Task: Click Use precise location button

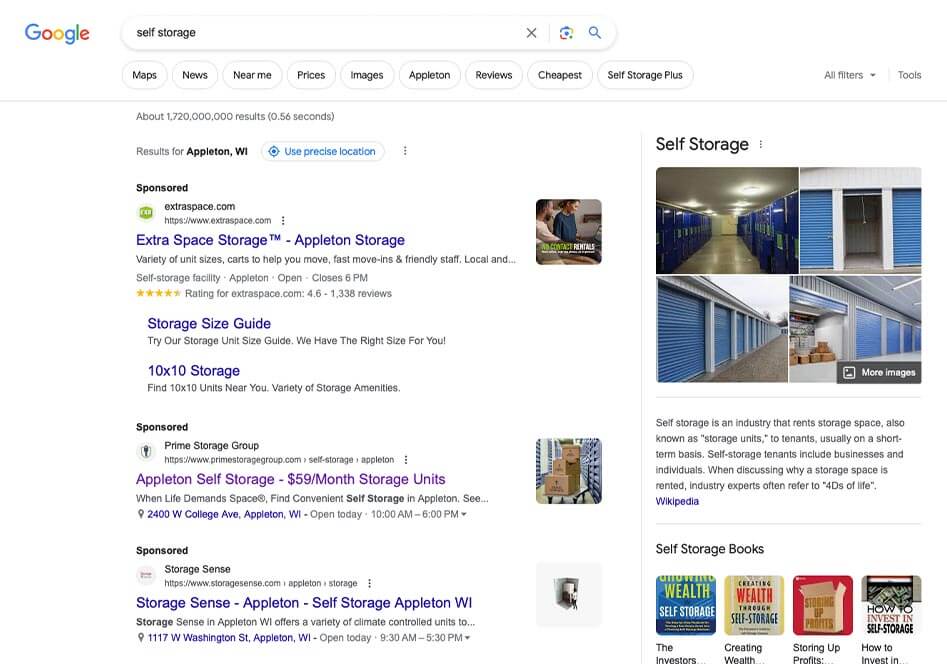Action: coord(322,151)
